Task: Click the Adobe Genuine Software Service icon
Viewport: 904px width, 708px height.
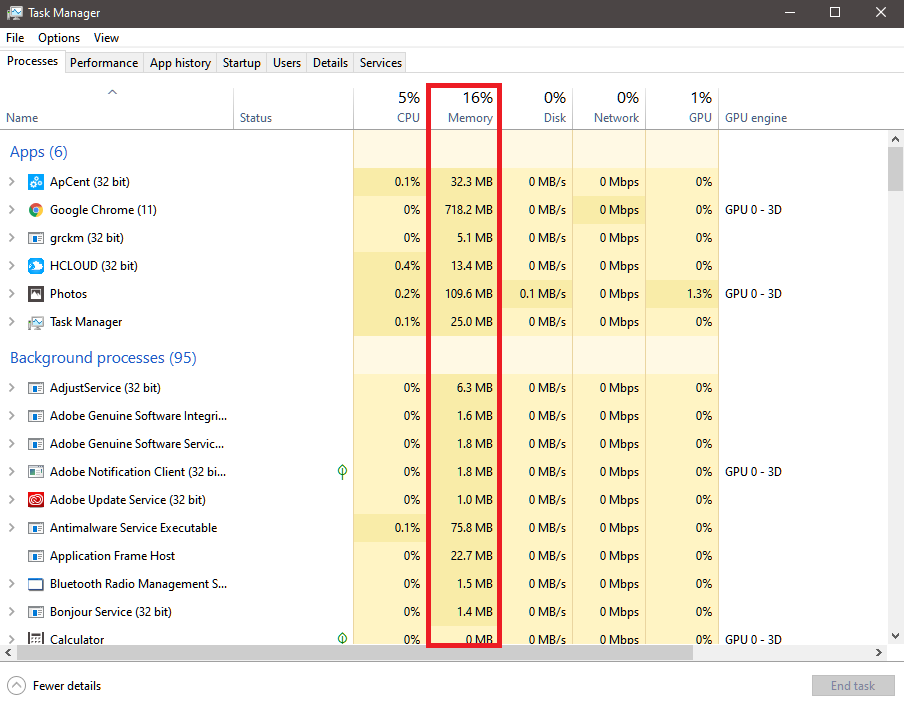Action: click(x=36, y=444)
